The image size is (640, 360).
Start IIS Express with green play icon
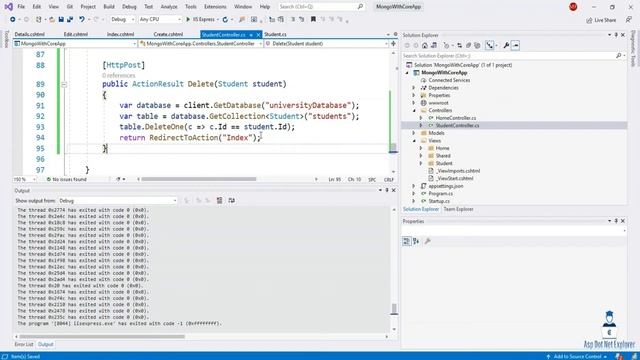point(188,19)
